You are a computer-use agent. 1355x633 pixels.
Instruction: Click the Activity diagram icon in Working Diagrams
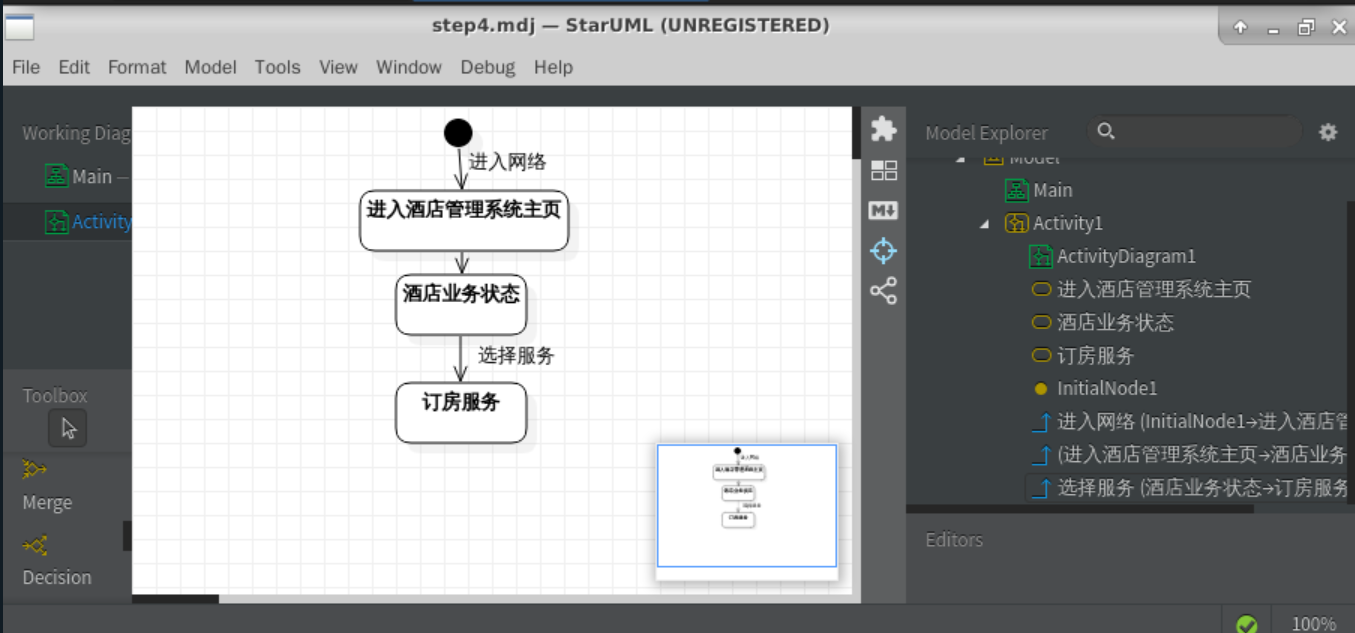tap(57, 222)
